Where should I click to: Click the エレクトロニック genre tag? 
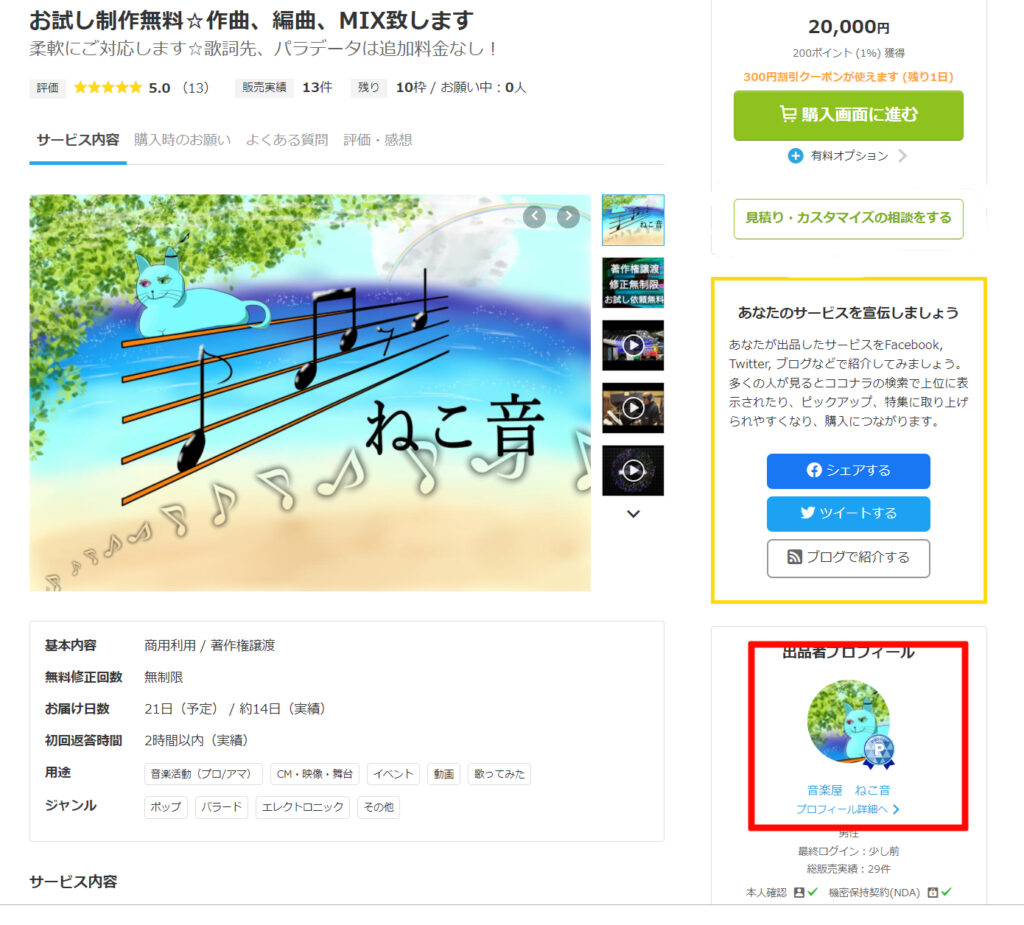[x=302, y=807]
